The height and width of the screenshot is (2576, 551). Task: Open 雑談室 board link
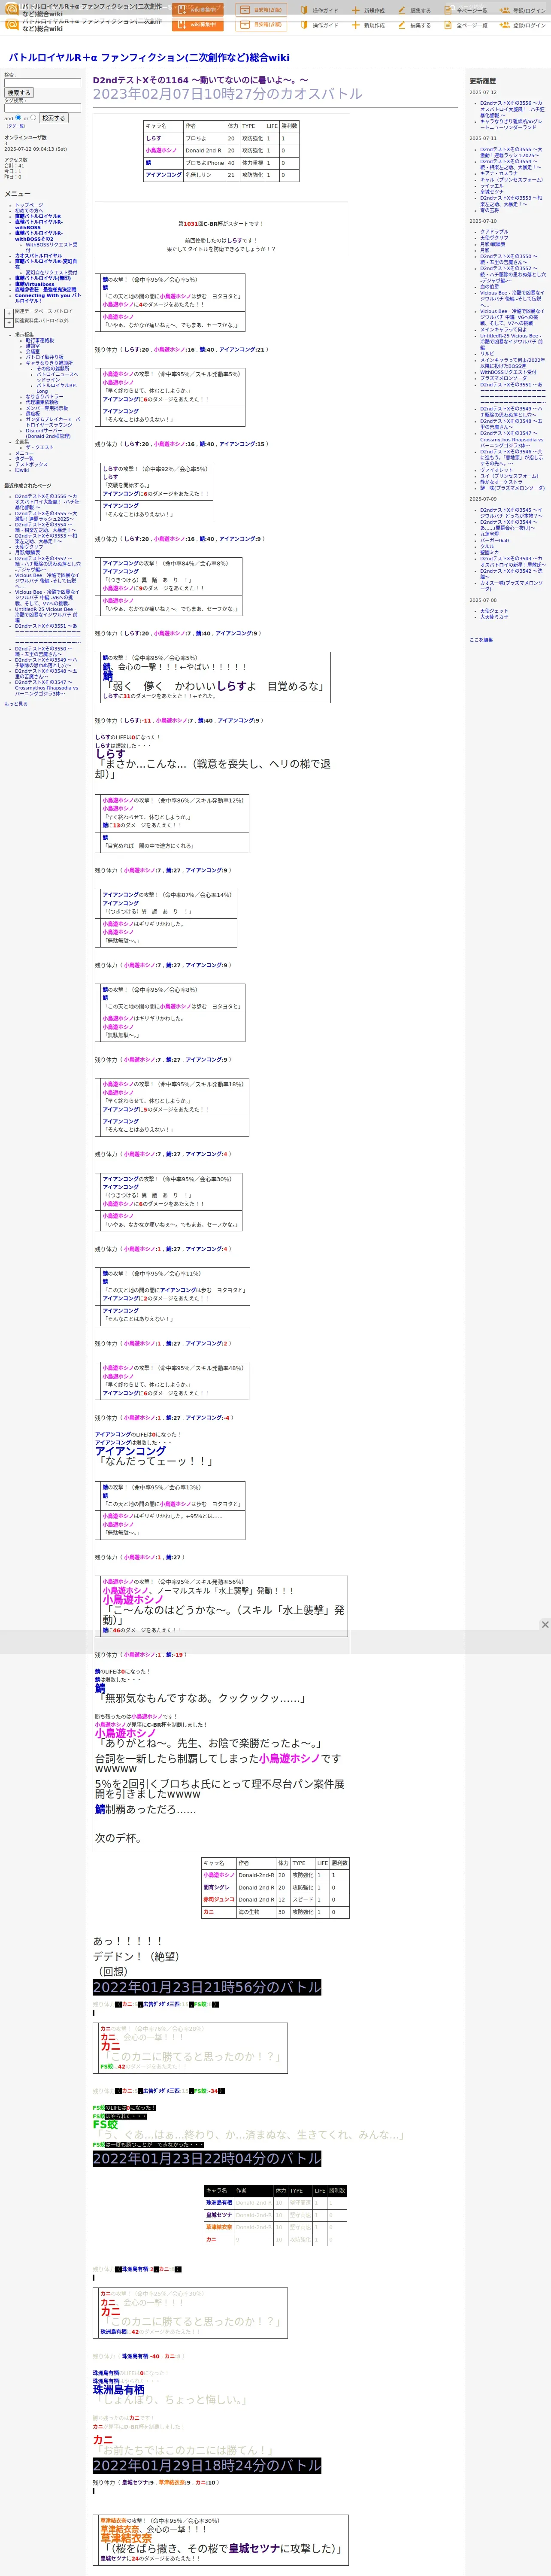(33, 346)
